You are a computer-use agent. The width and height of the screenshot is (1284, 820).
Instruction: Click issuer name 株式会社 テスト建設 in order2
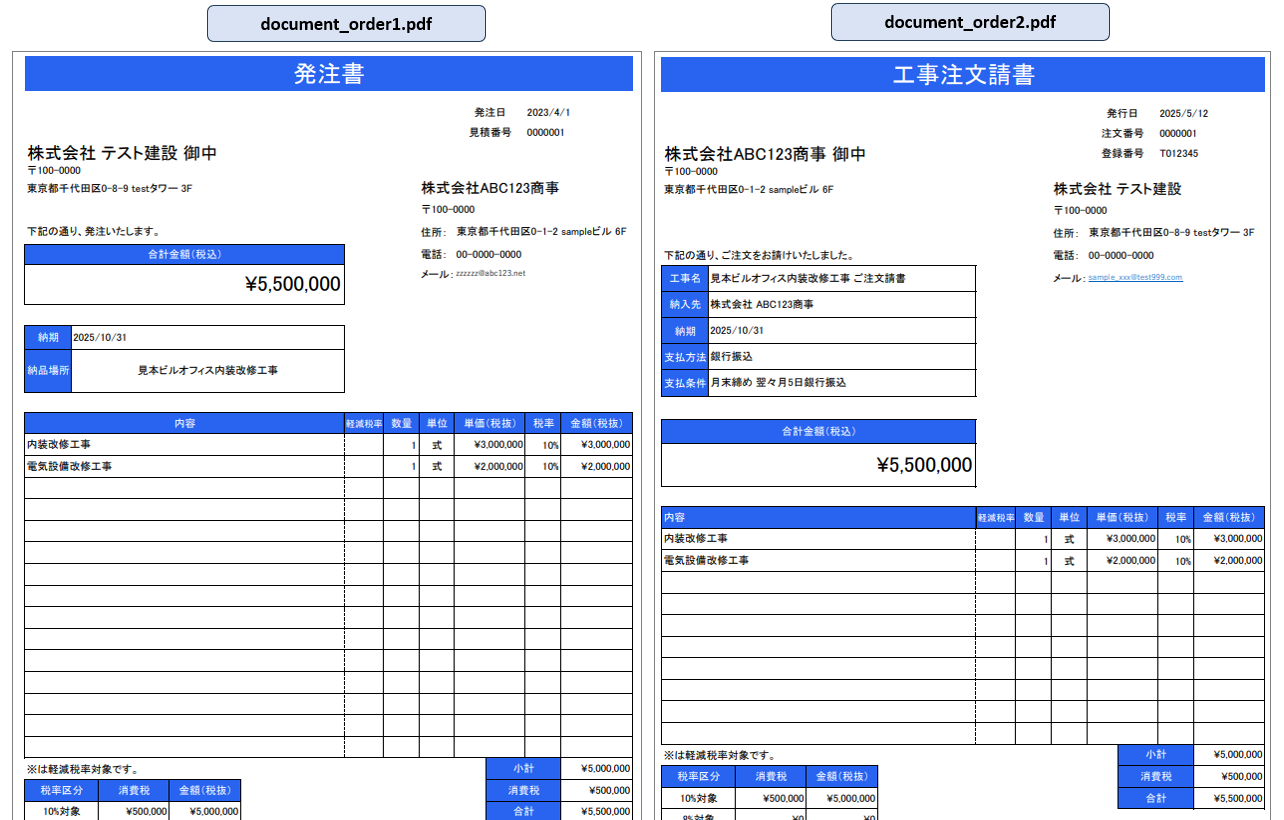pos(1117,189)
